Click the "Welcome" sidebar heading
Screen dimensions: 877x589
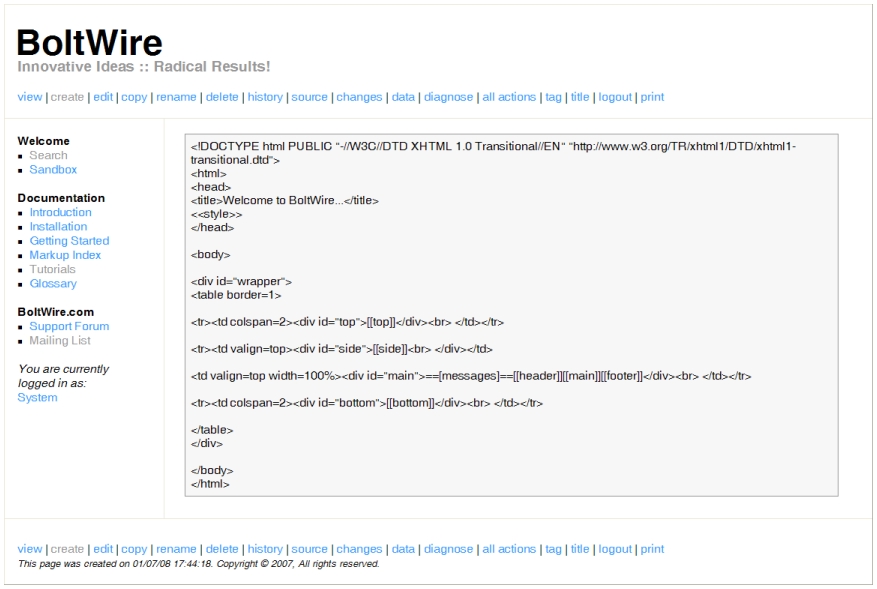44,141
